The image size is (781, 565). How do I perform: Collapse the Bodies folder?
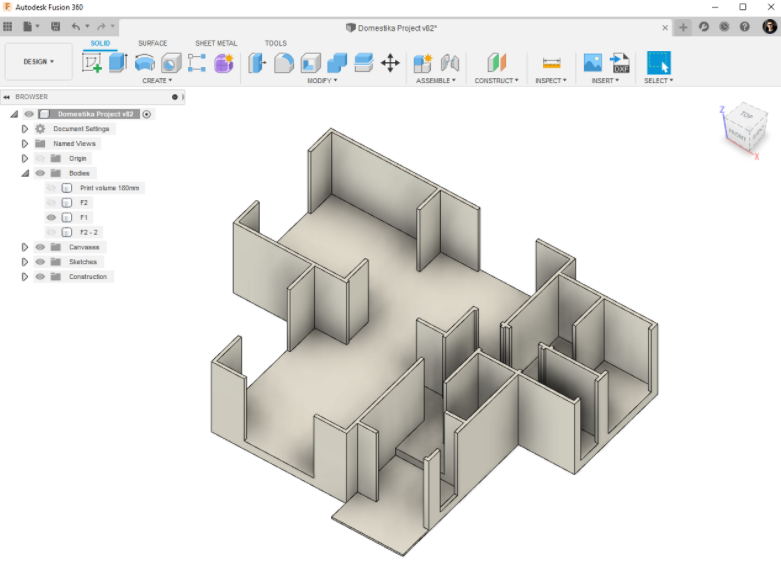25,173
